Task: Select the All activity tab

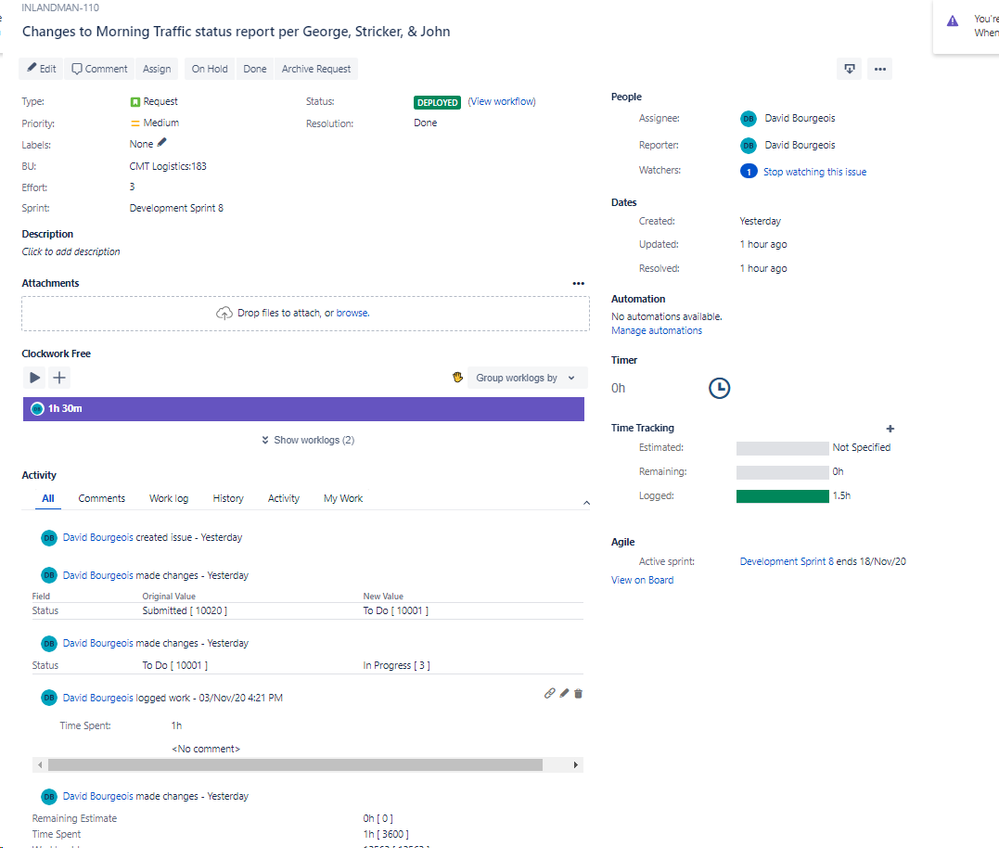Action: [48, 498]
